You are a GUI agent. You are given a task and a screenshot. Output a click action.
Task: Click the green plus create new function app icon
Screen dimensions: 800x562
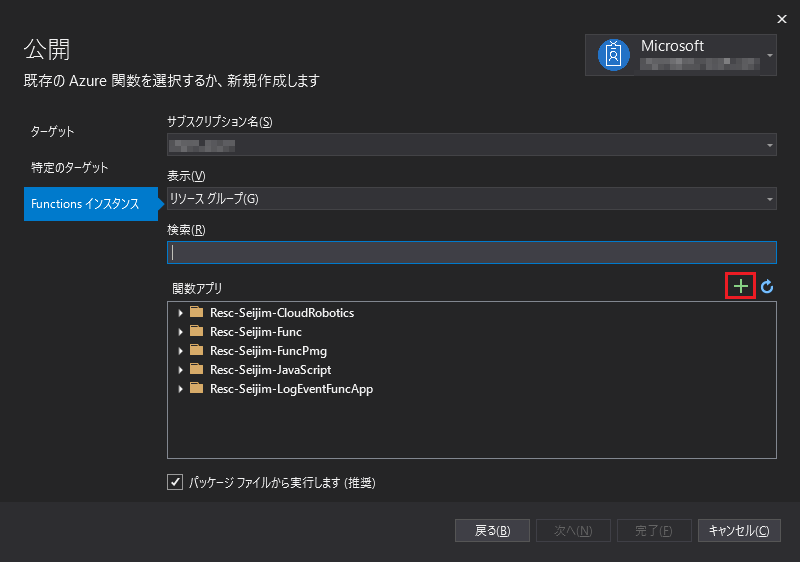coord(740,287)
